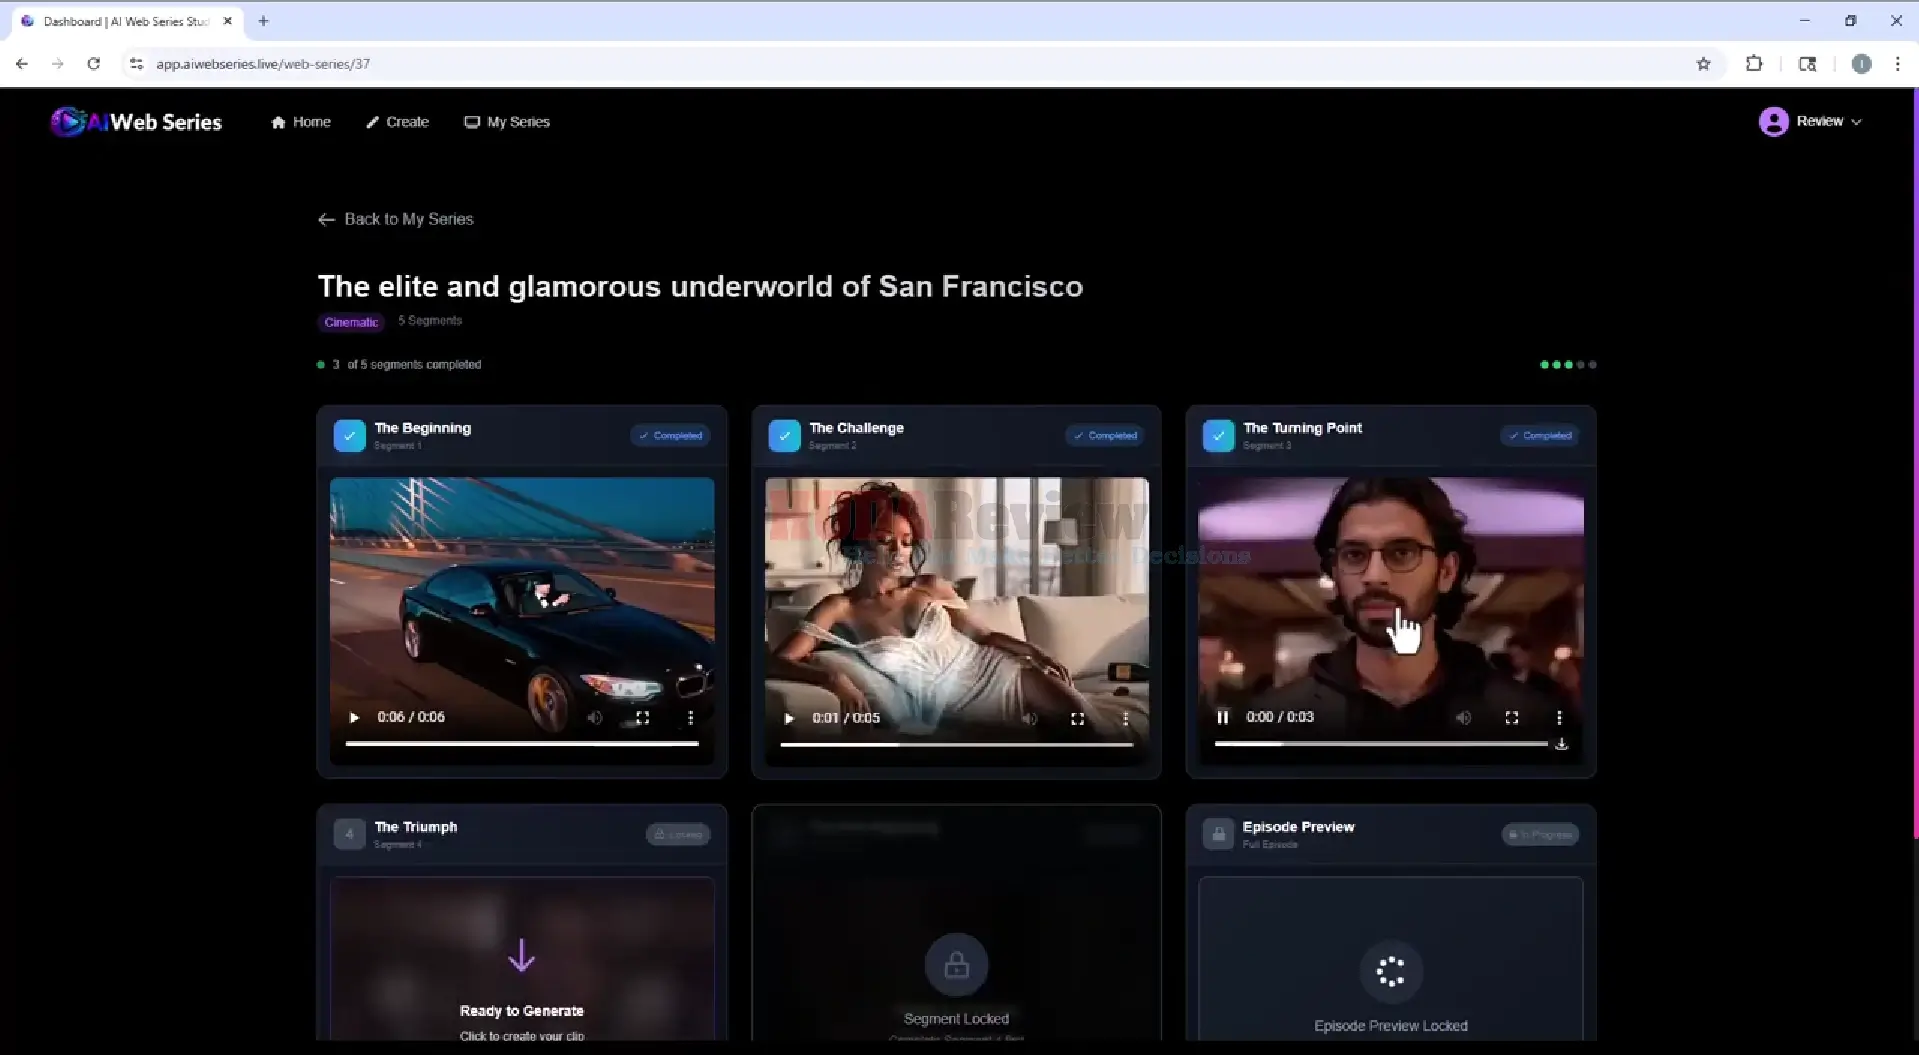
Task: Seek The Challenge video progress bar
Action: click(x=956, y=745)
